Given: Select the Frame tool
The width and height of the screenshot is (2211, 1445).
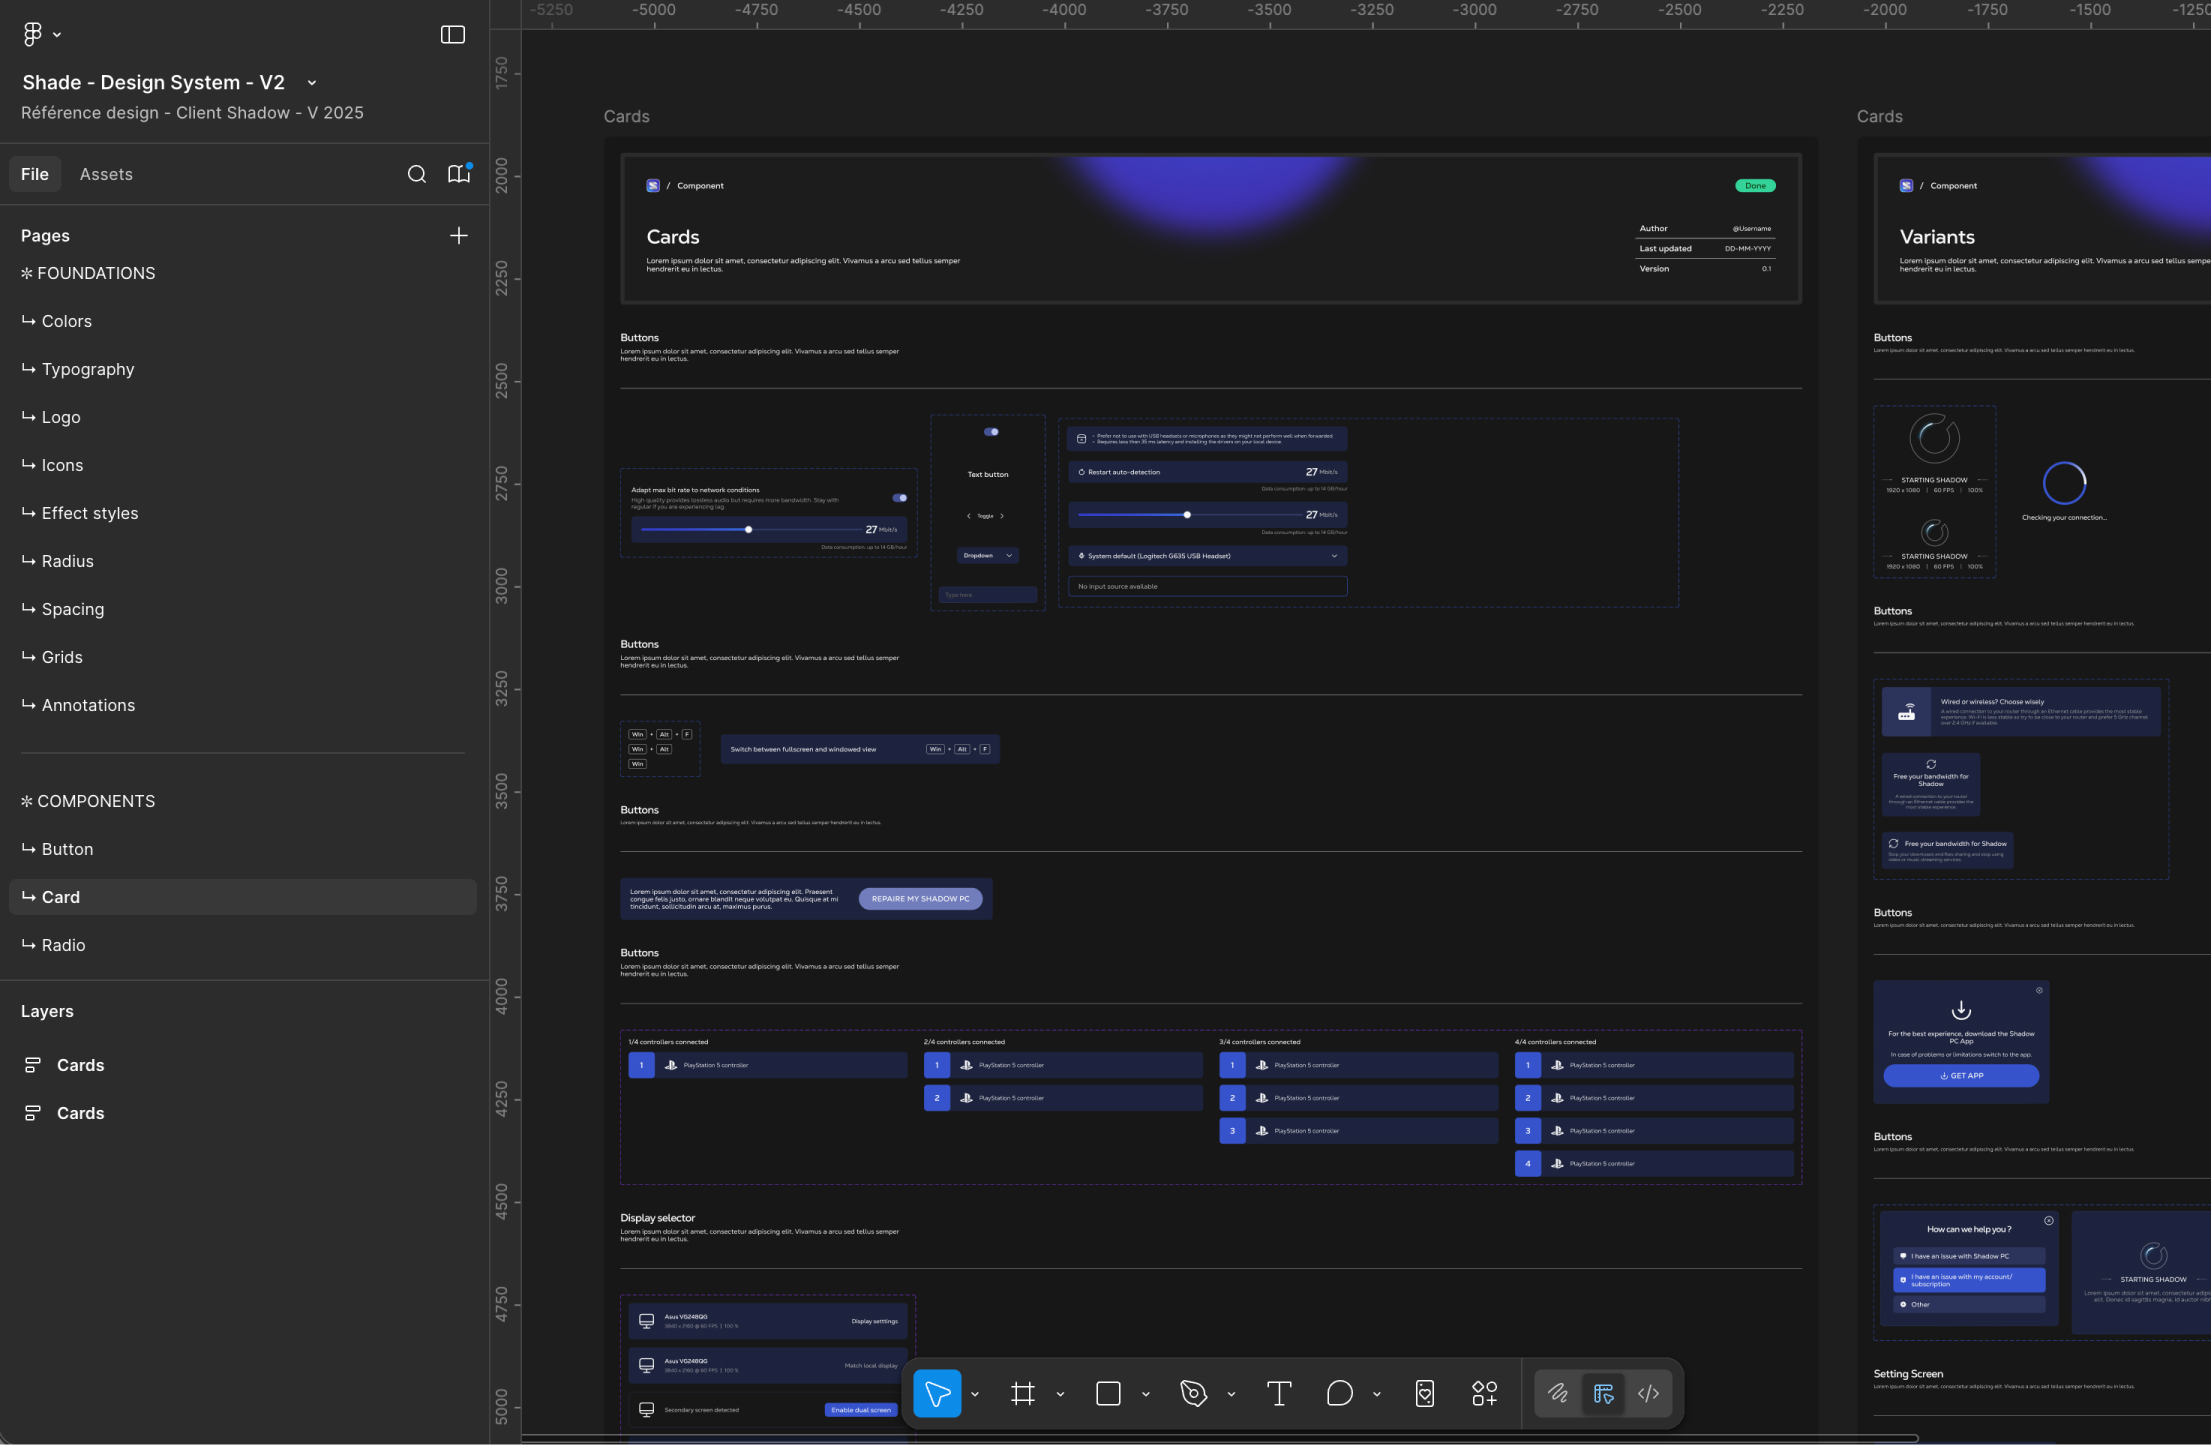Looking at the screenshot, I should pos(1022,1393).
